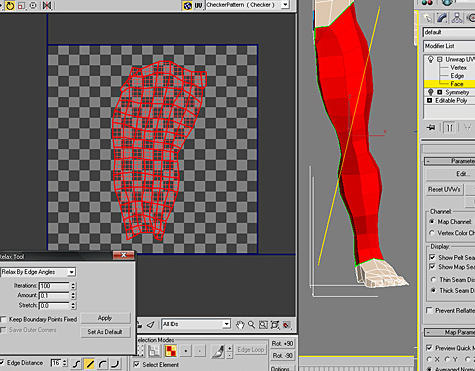Click the Rot. -90 button
475x371 pixels.
[282, 356]
